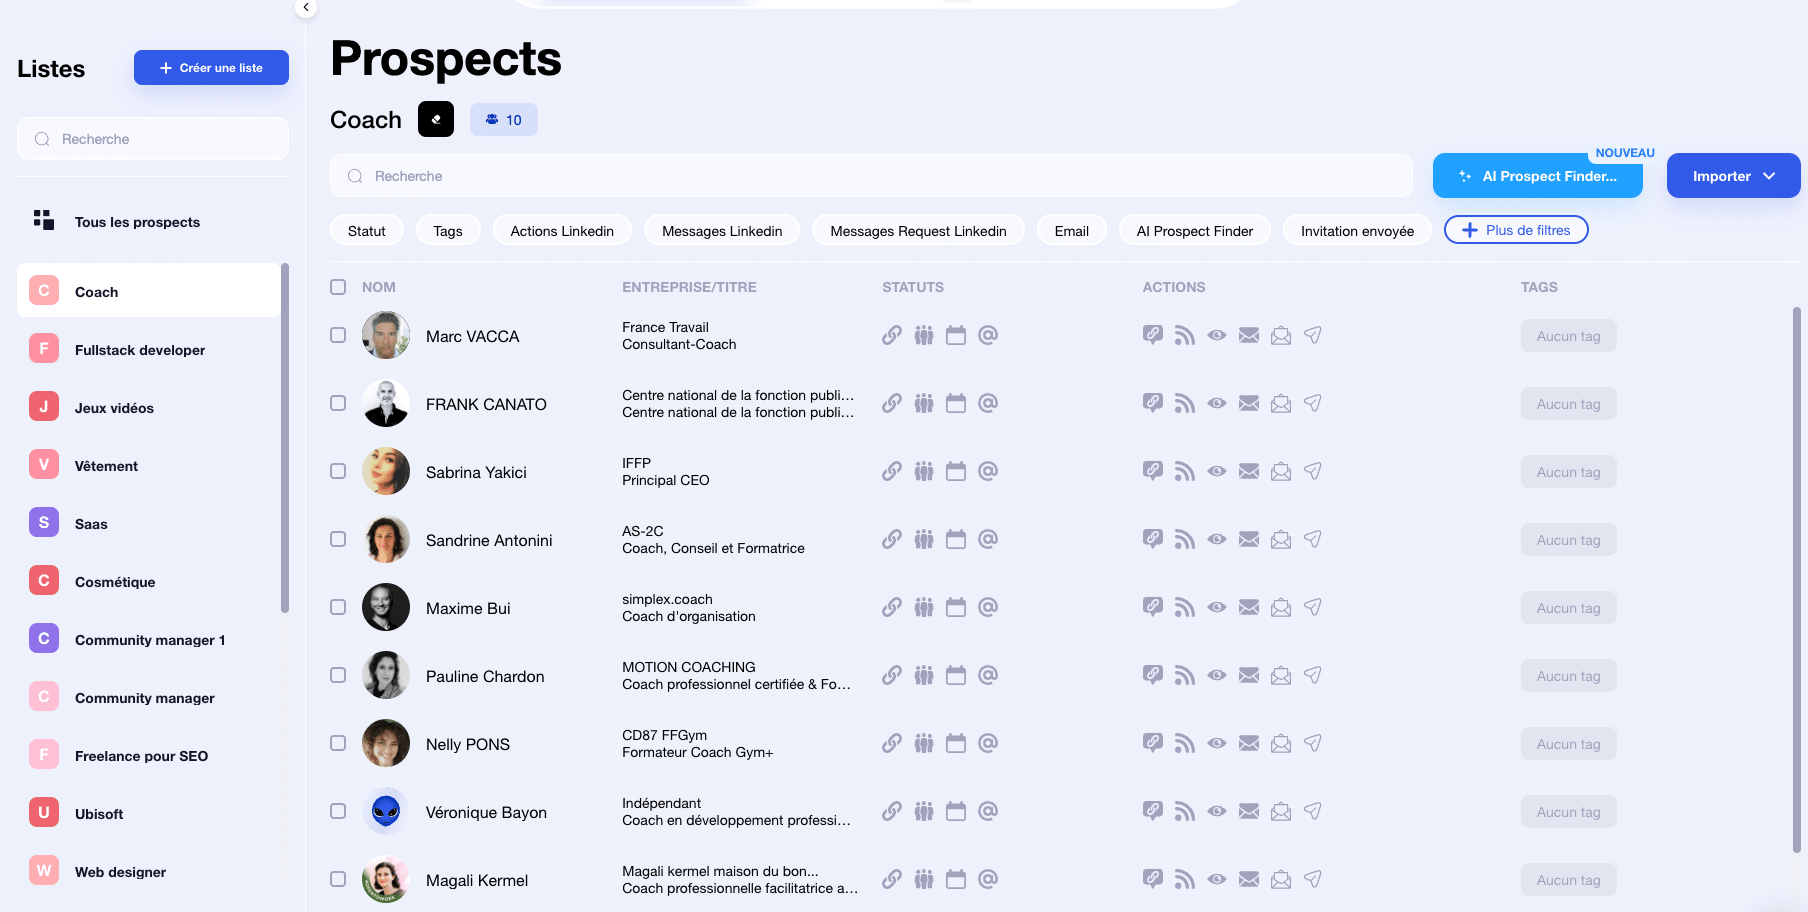Click the prospects Recherche search field
This screenshot has width=1808, height=912.
(870, 176)
